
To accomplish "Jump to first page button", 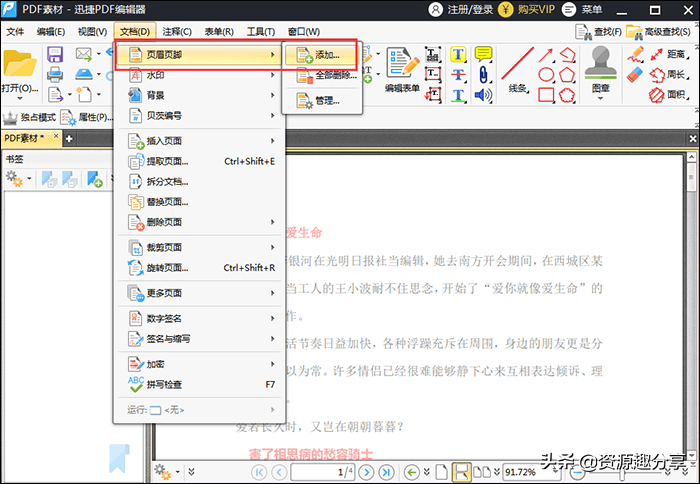I will tap(259, 472).
